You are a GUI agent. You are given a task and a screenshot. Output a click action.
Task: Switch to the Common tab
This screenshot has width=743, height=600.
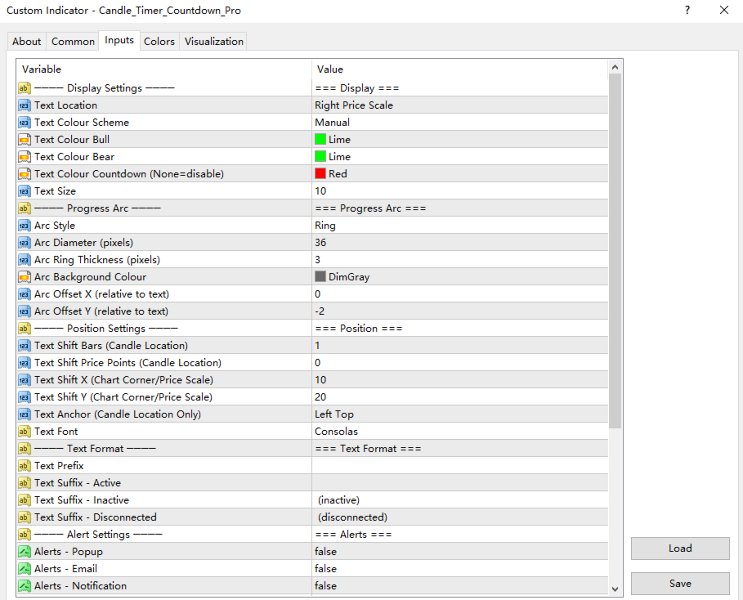[x=73, y=41]
